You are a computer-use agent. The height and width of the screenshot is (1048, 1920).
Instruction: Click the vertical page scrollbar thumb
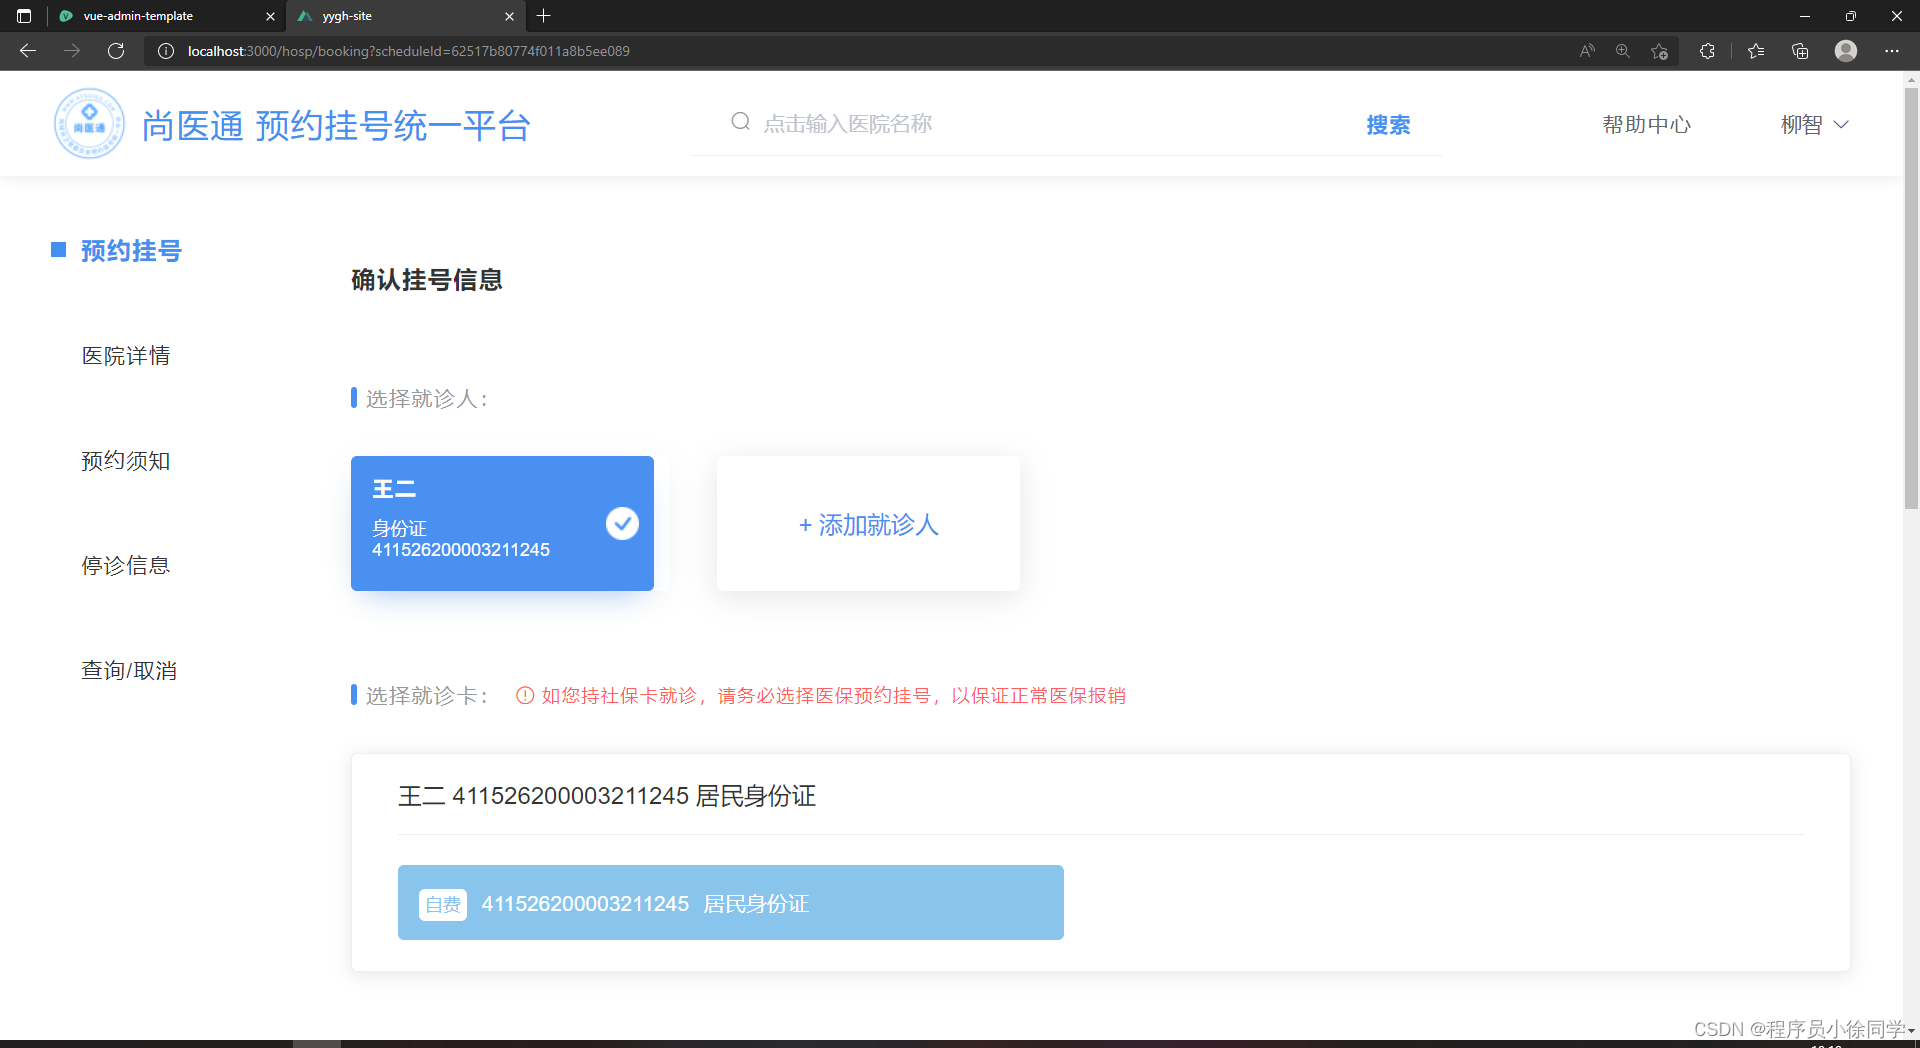[x=1911, y=298]
